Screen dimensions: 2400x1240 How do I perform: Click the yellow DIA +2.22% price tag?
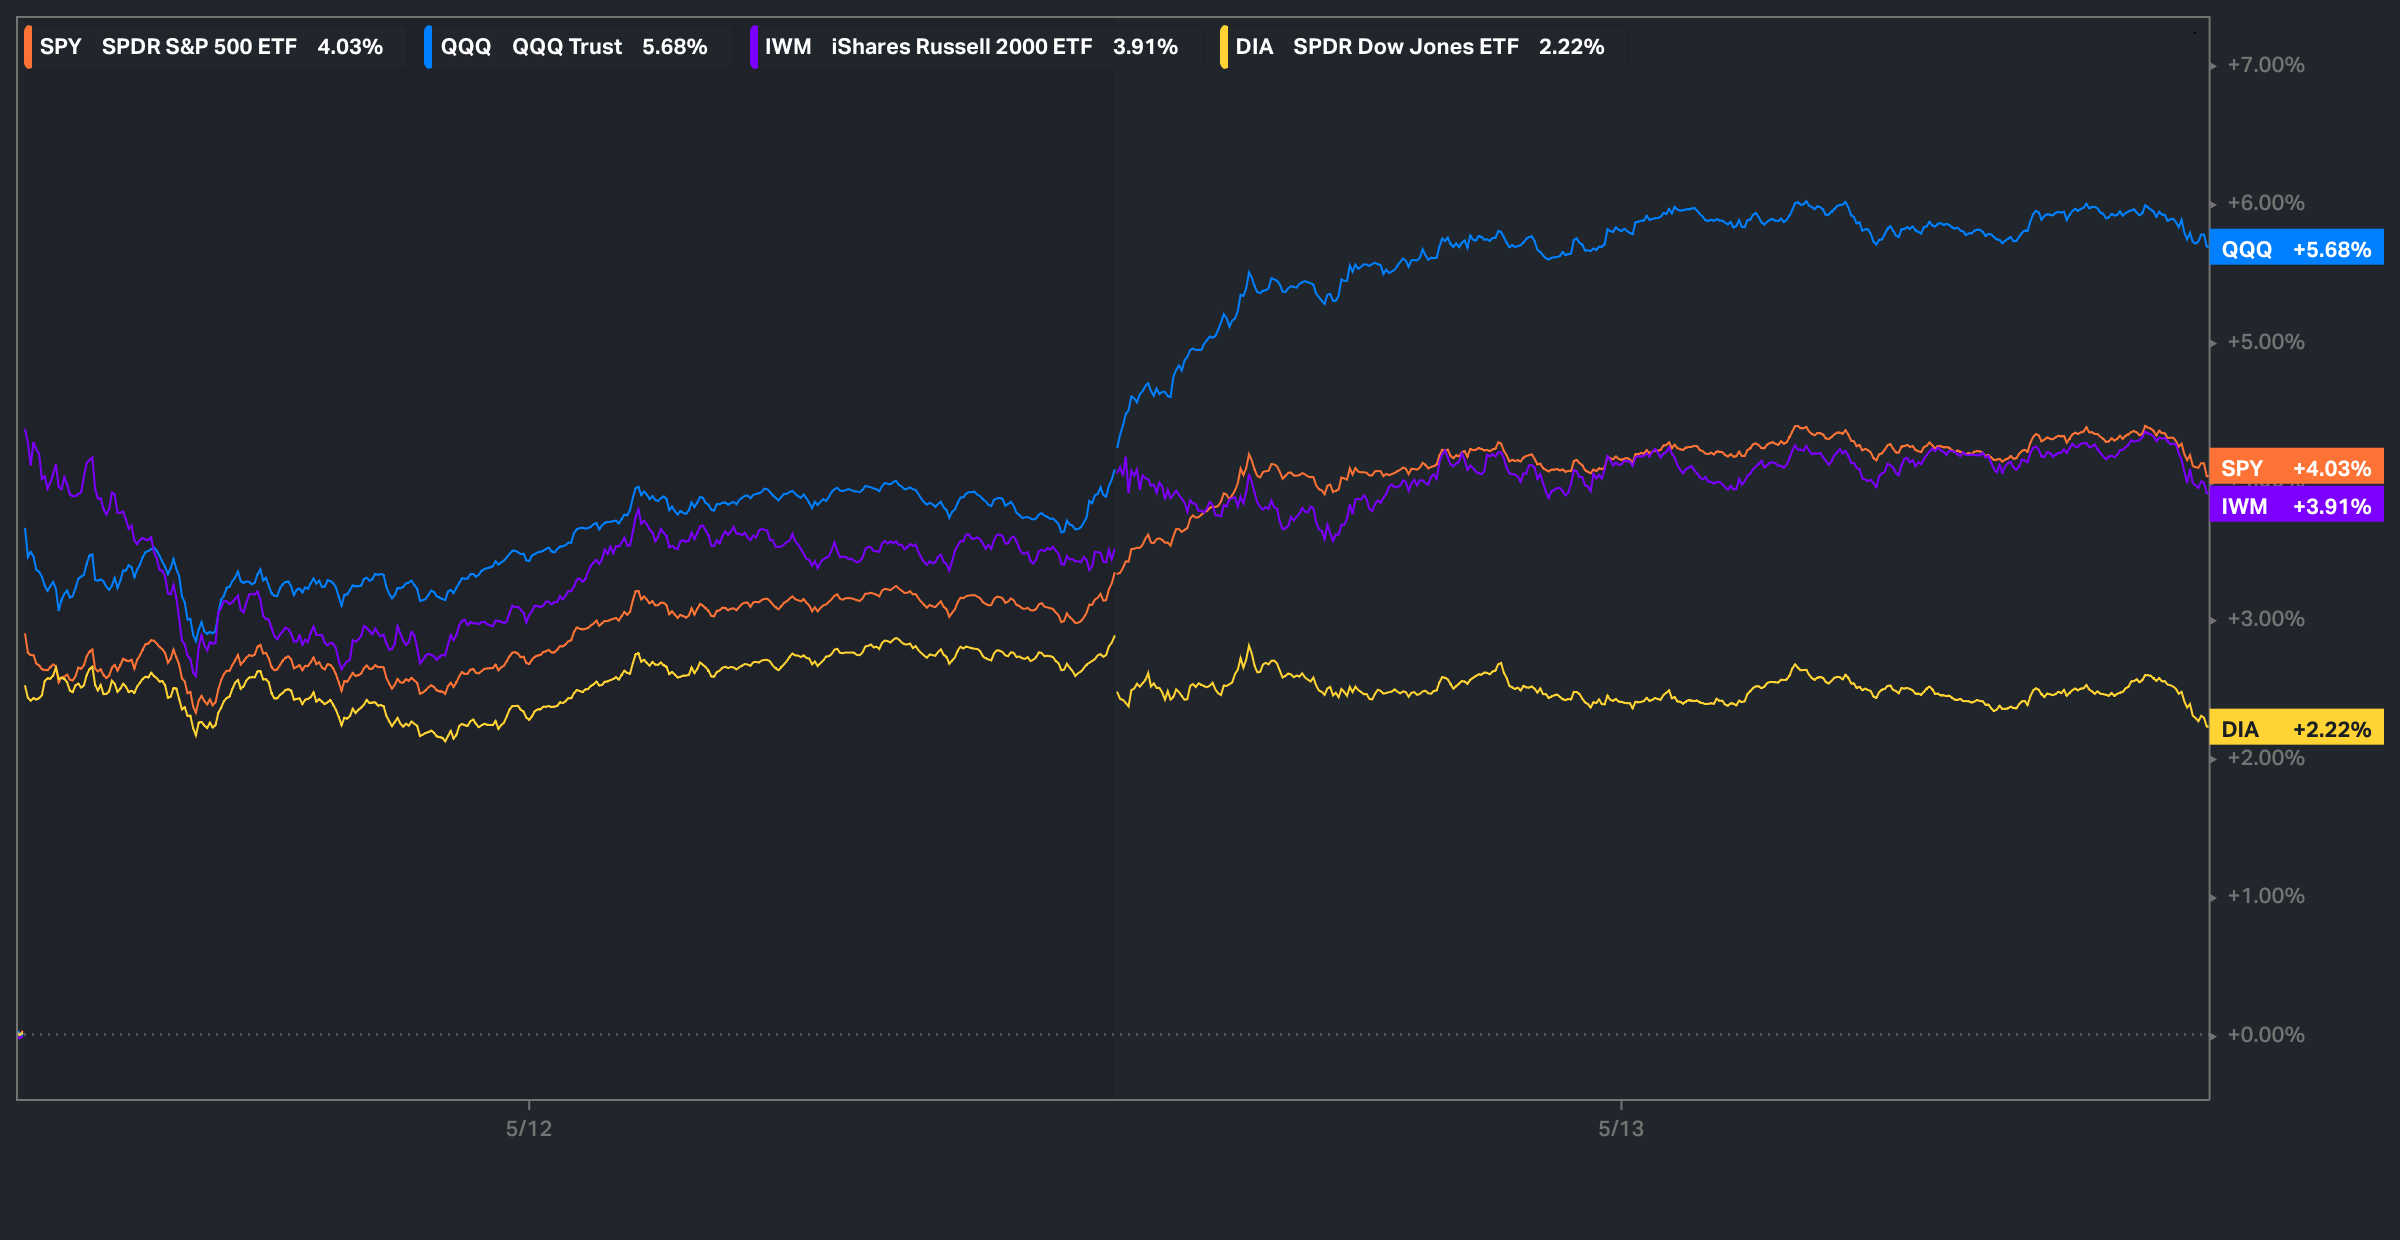(2296, 729)
